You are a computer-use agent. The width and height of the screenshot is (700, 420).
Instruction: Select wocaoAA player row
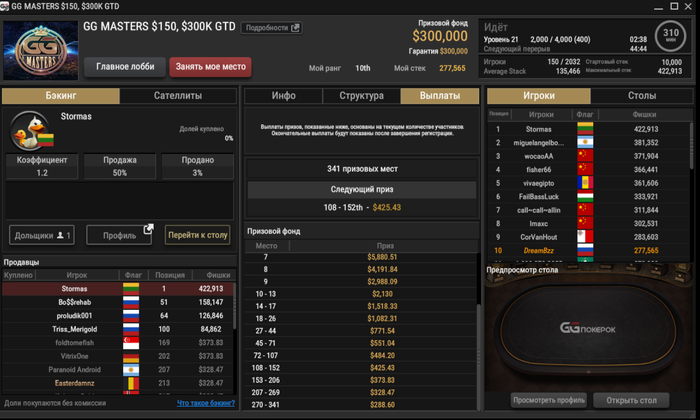(x=588, y=156)
